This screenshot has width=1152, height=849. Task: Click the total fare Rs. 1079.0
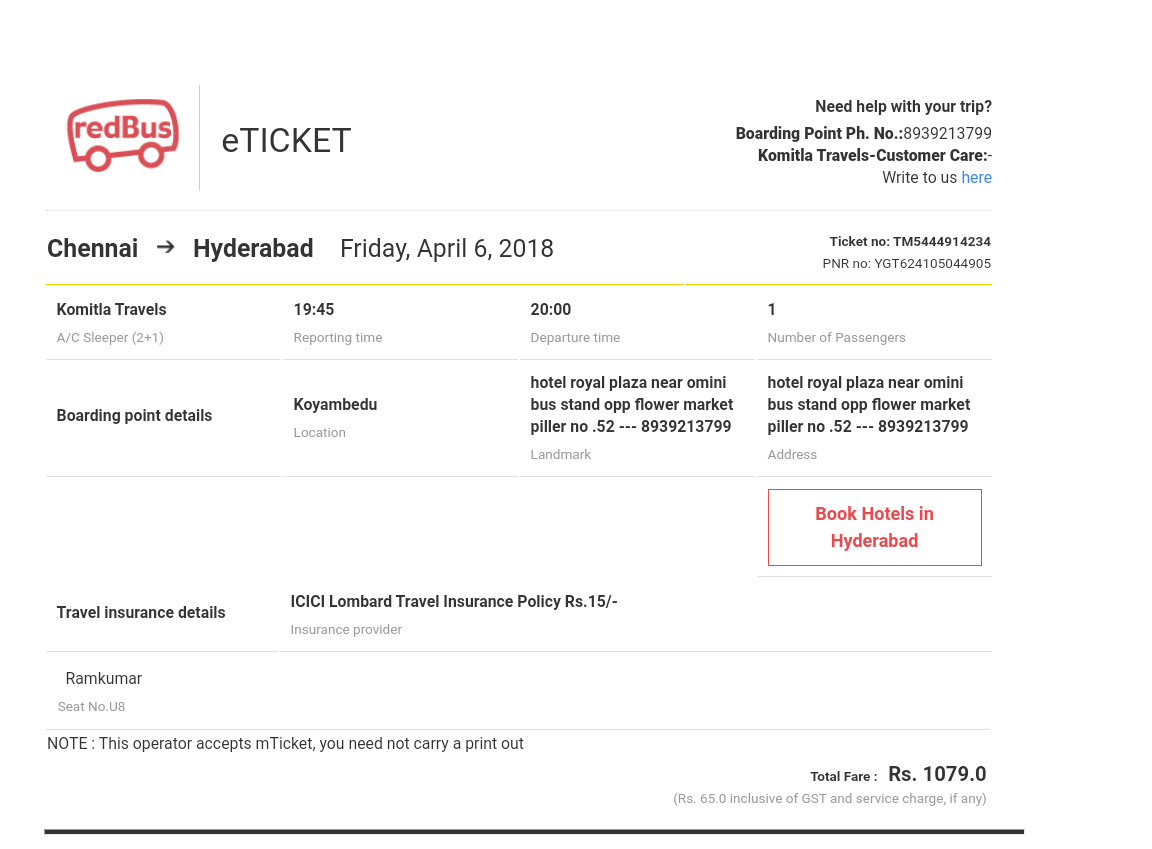936,774
